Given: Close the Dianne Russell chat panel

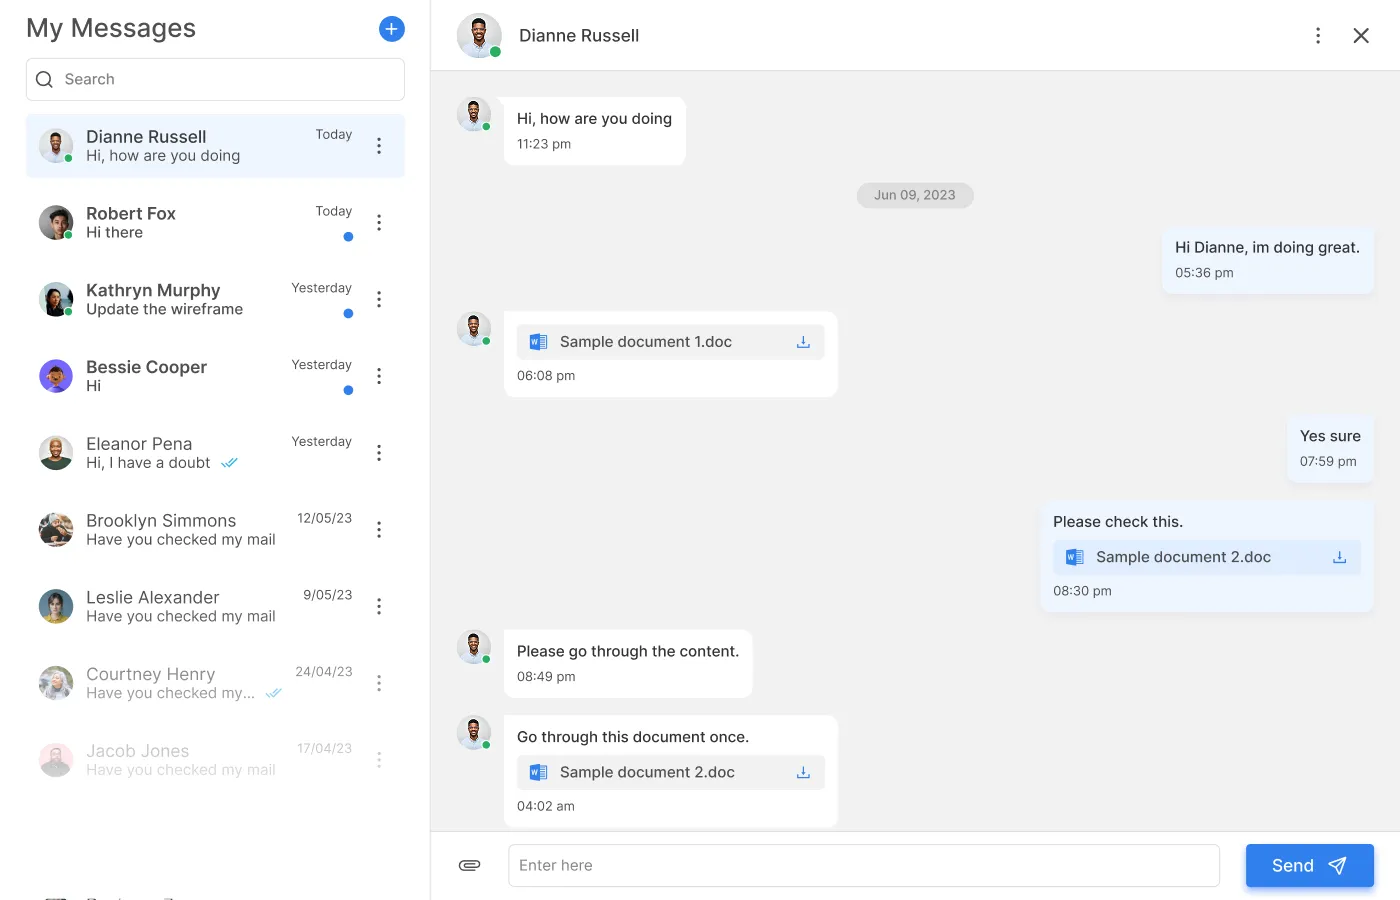Looking at the screenshot, I should point(1361,36).
